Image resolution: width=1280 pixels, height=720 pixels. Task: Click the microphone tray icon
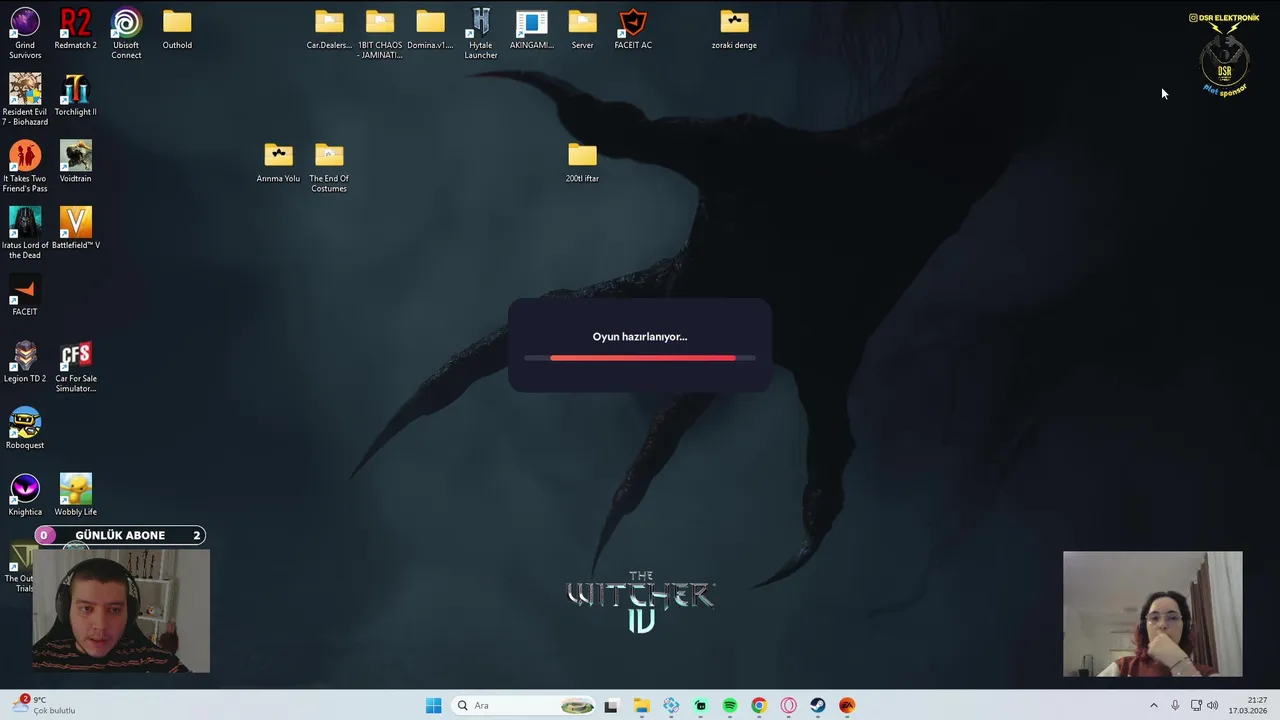pyautogui.click(x=1175, y=705)
